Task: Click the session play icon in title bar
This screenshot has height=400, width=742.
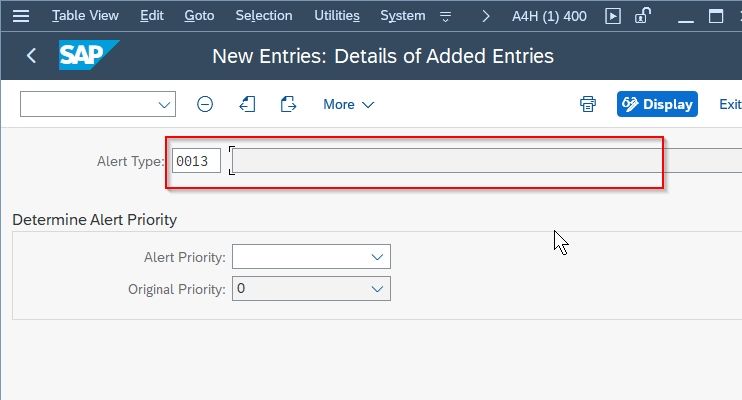Action: coord(613,17)
